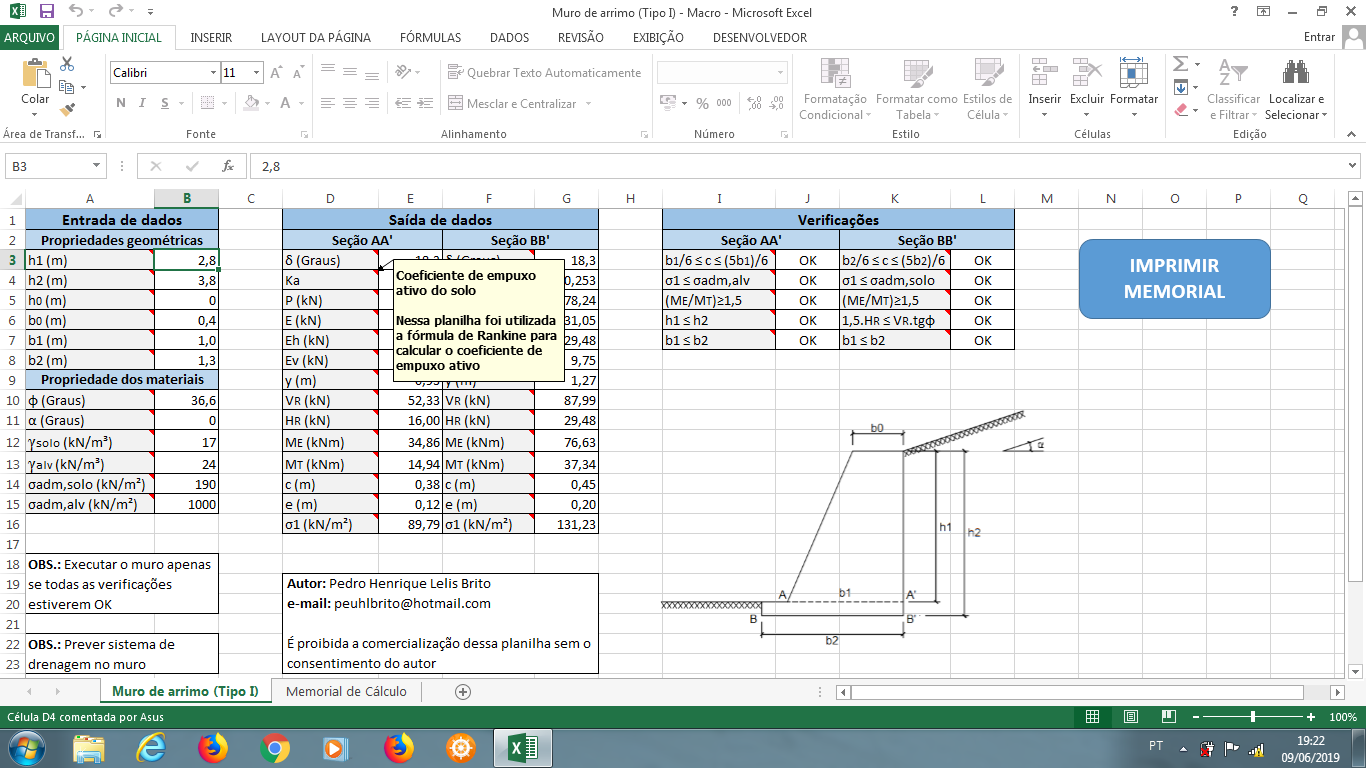1366x768 pixels.
Task: Click Mesclar e Centralizar
Action: 522,103
